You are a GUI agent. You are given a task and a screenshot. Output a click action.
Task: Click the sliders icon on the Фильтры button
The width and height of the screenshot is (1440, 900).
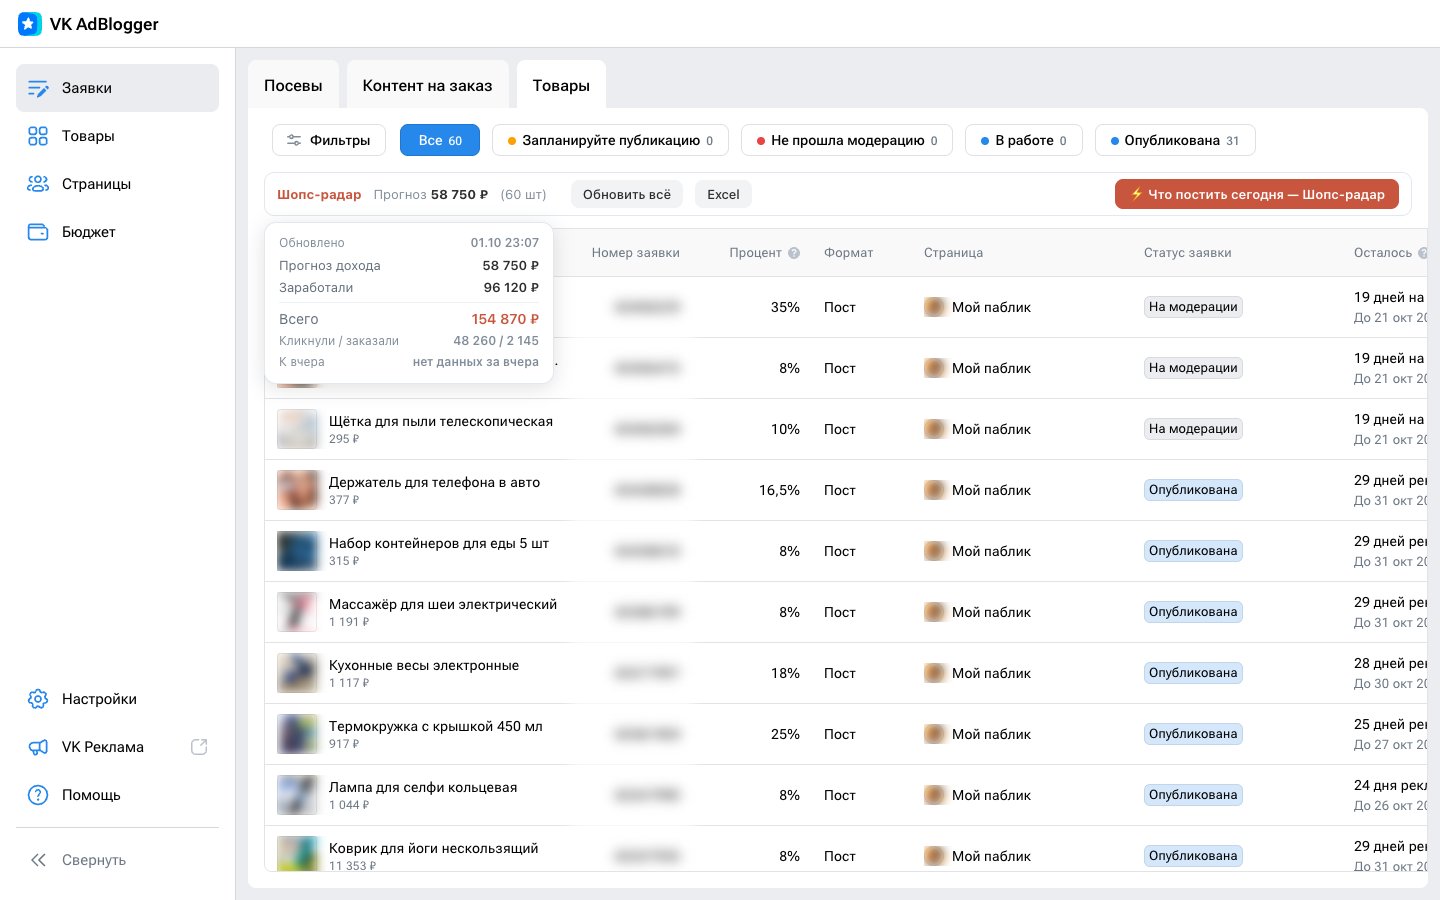[294, 140]
